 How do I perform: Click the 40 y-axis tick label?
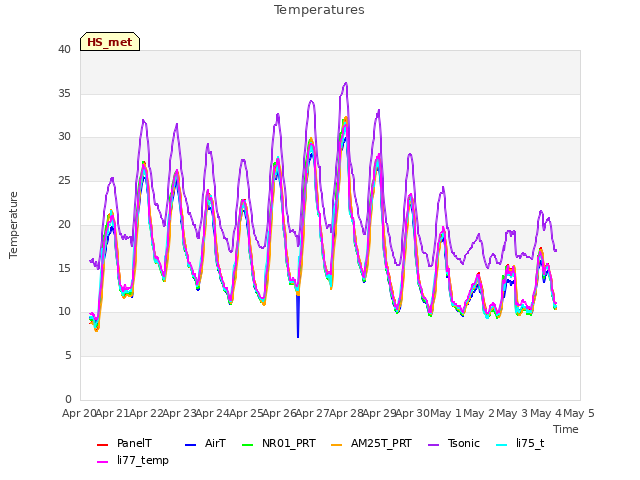tap(64, 50)
